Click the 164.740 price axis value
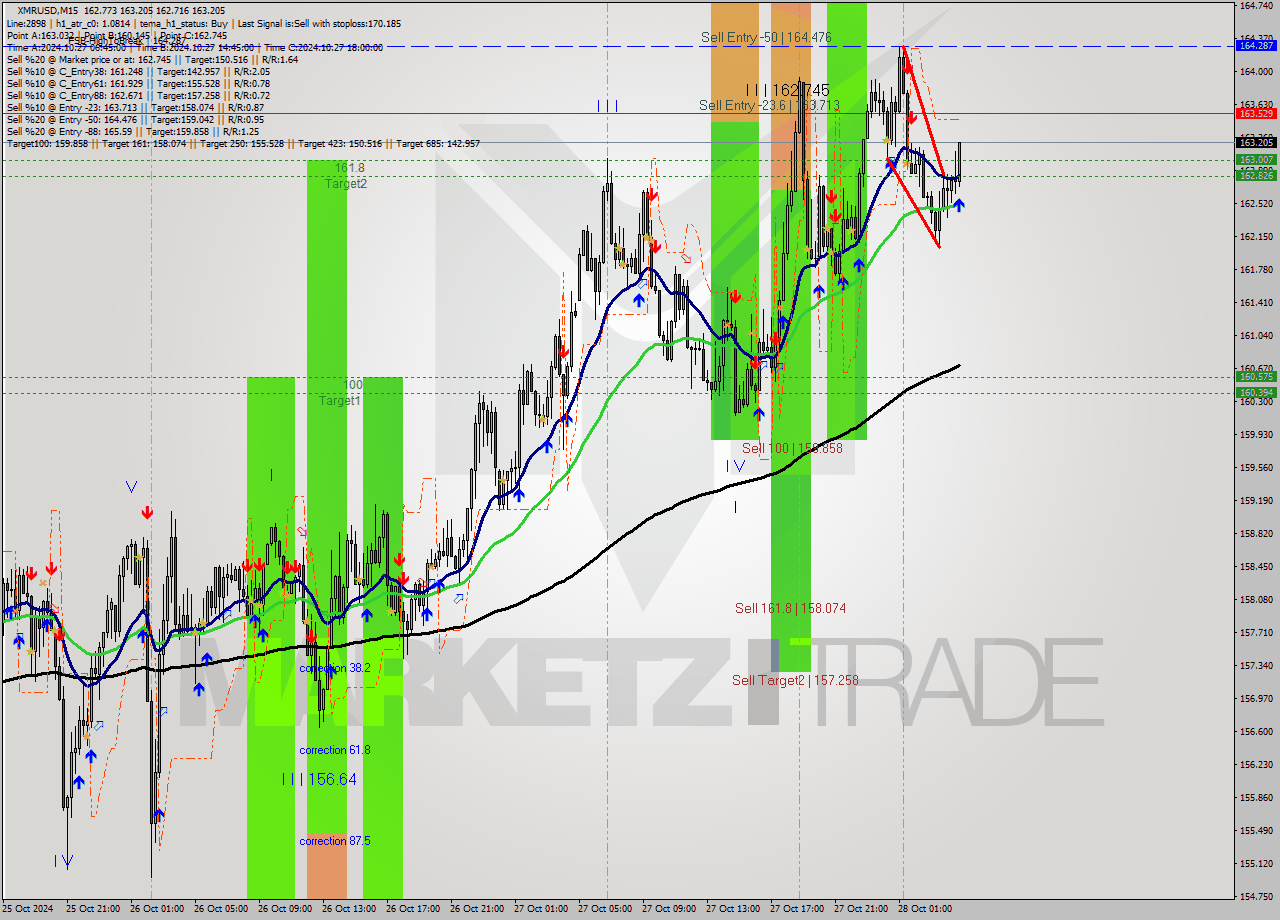Screen dimensions: 1280x920 click(1256, 6)
